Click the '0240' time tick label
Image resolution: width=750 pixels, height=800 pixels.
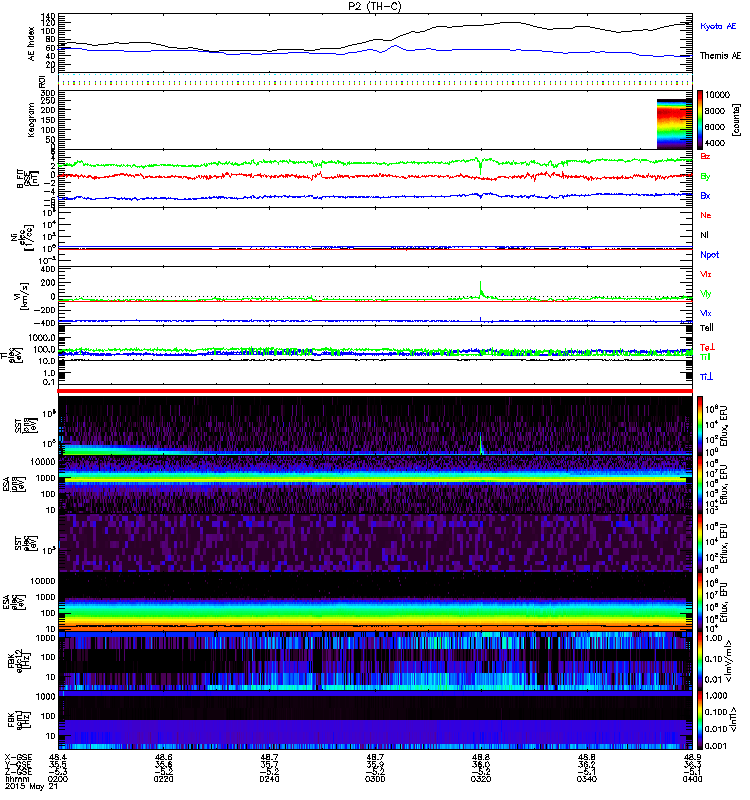269,779
